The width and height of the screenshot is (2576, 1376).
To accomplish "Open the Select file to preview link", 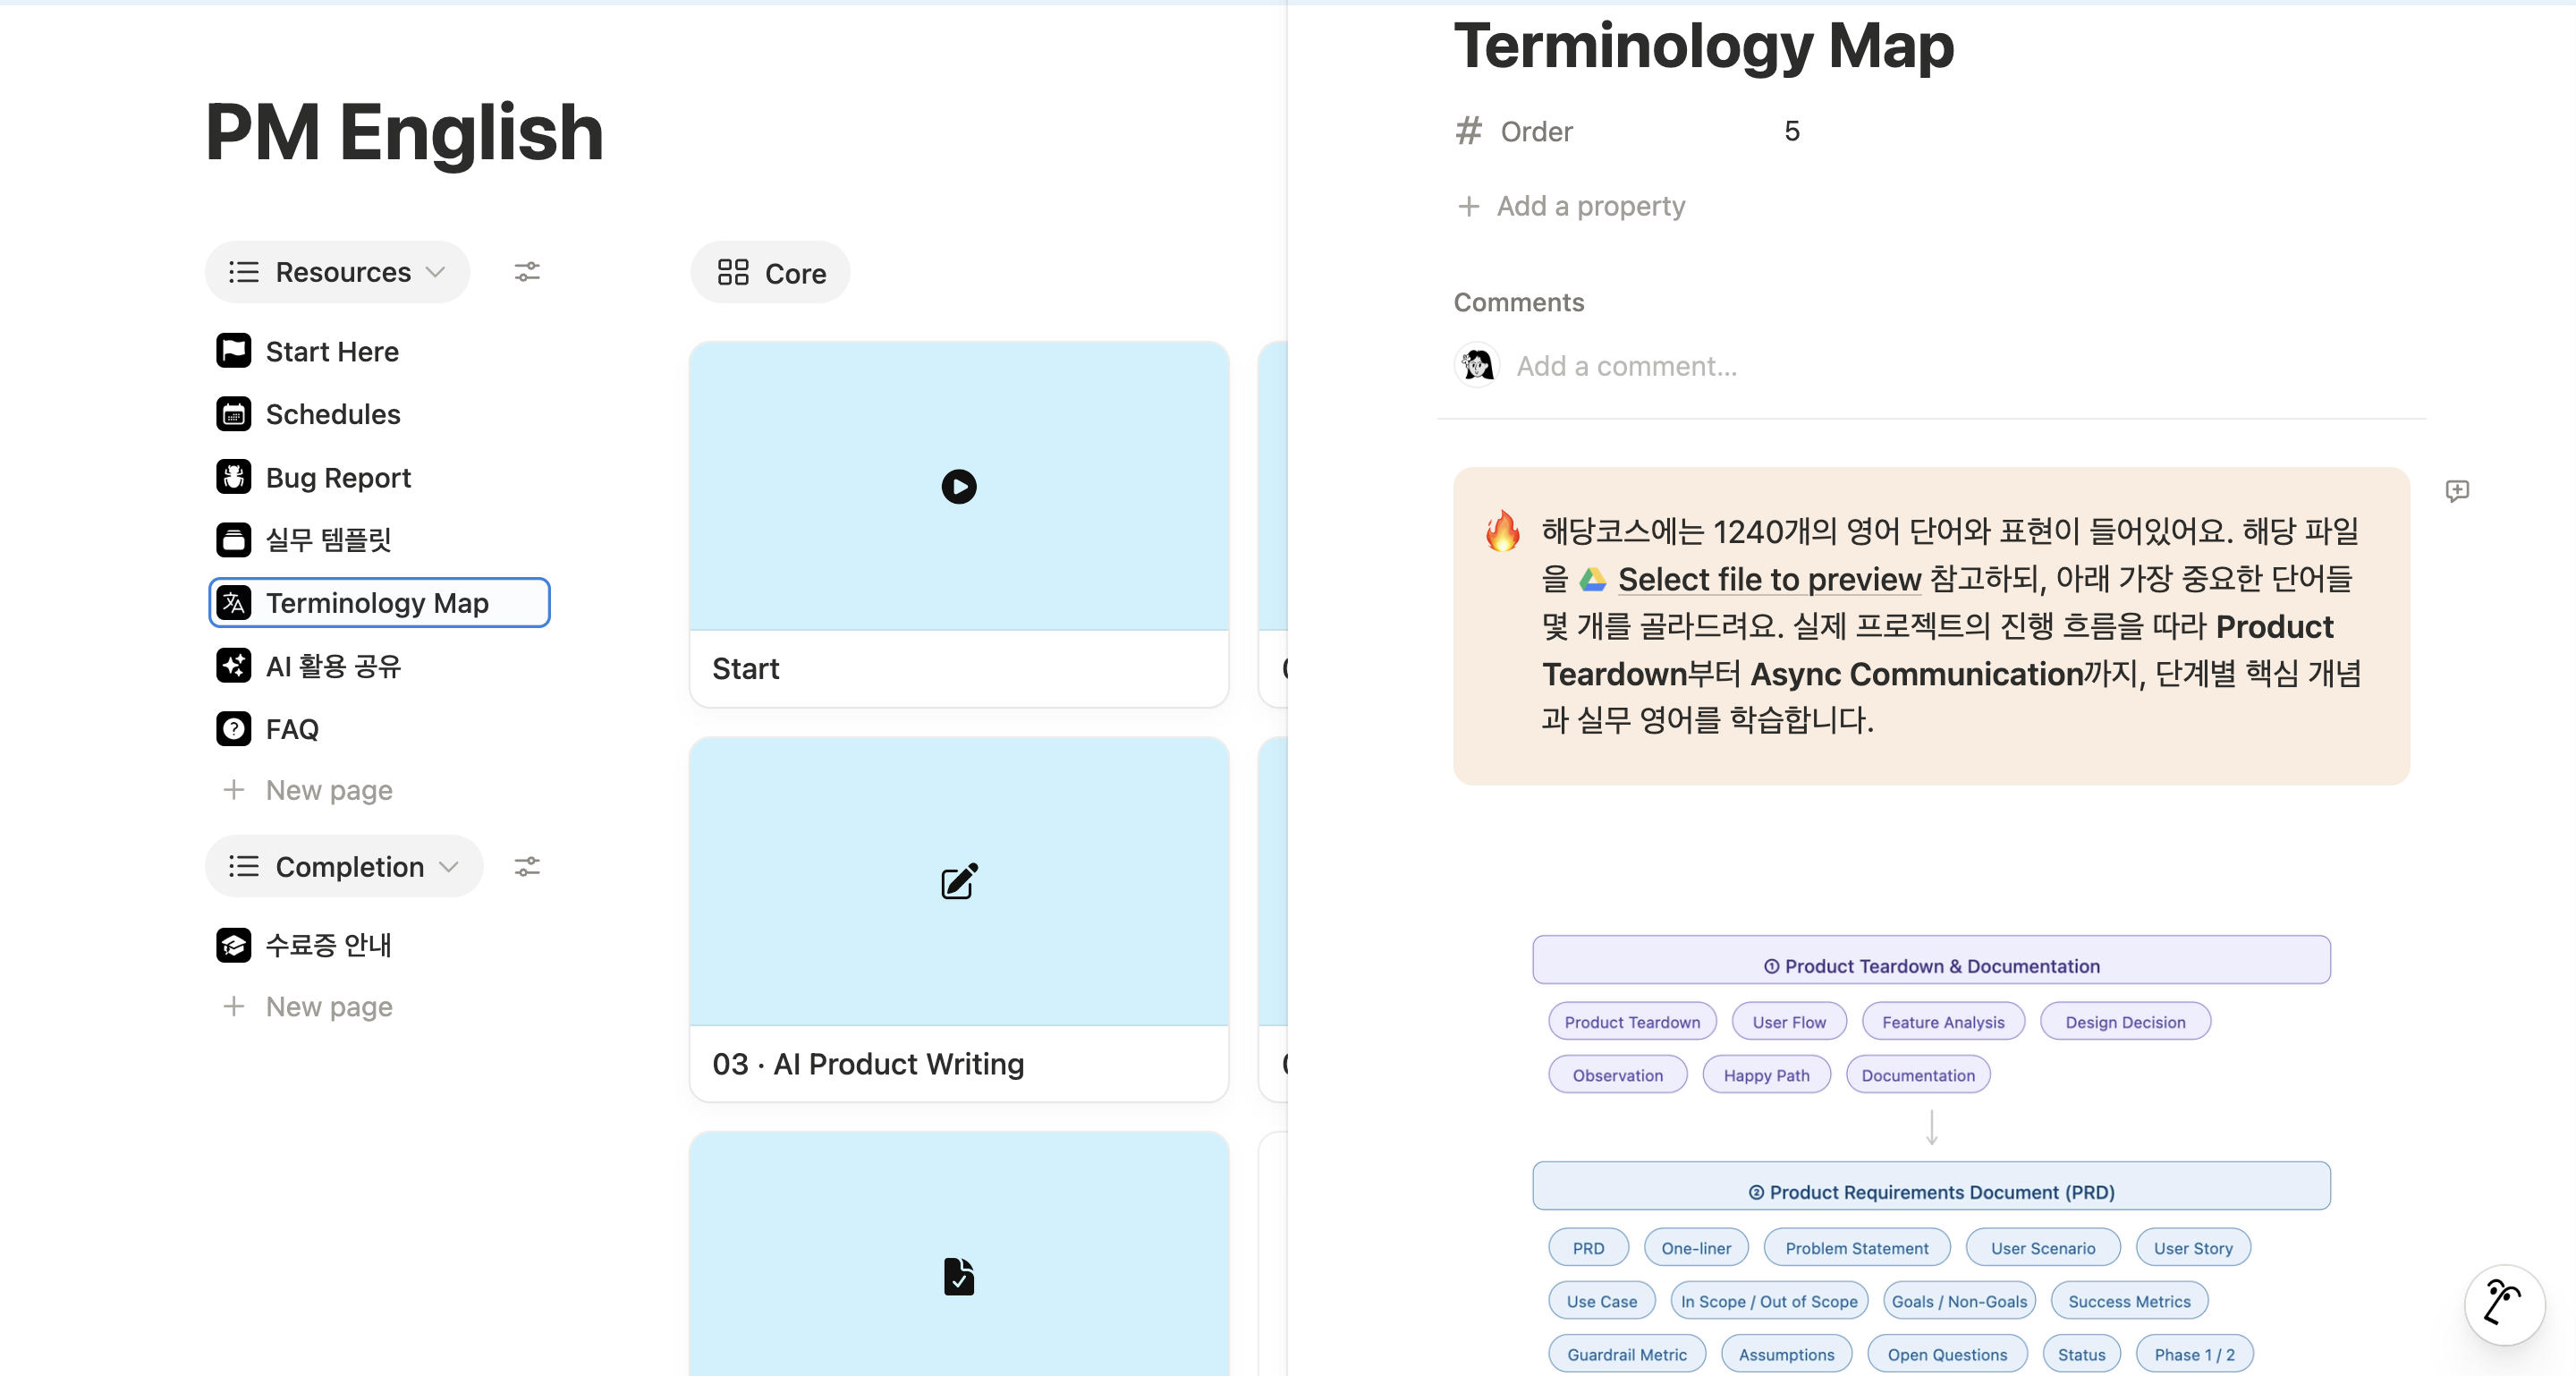I will 1769,579.
